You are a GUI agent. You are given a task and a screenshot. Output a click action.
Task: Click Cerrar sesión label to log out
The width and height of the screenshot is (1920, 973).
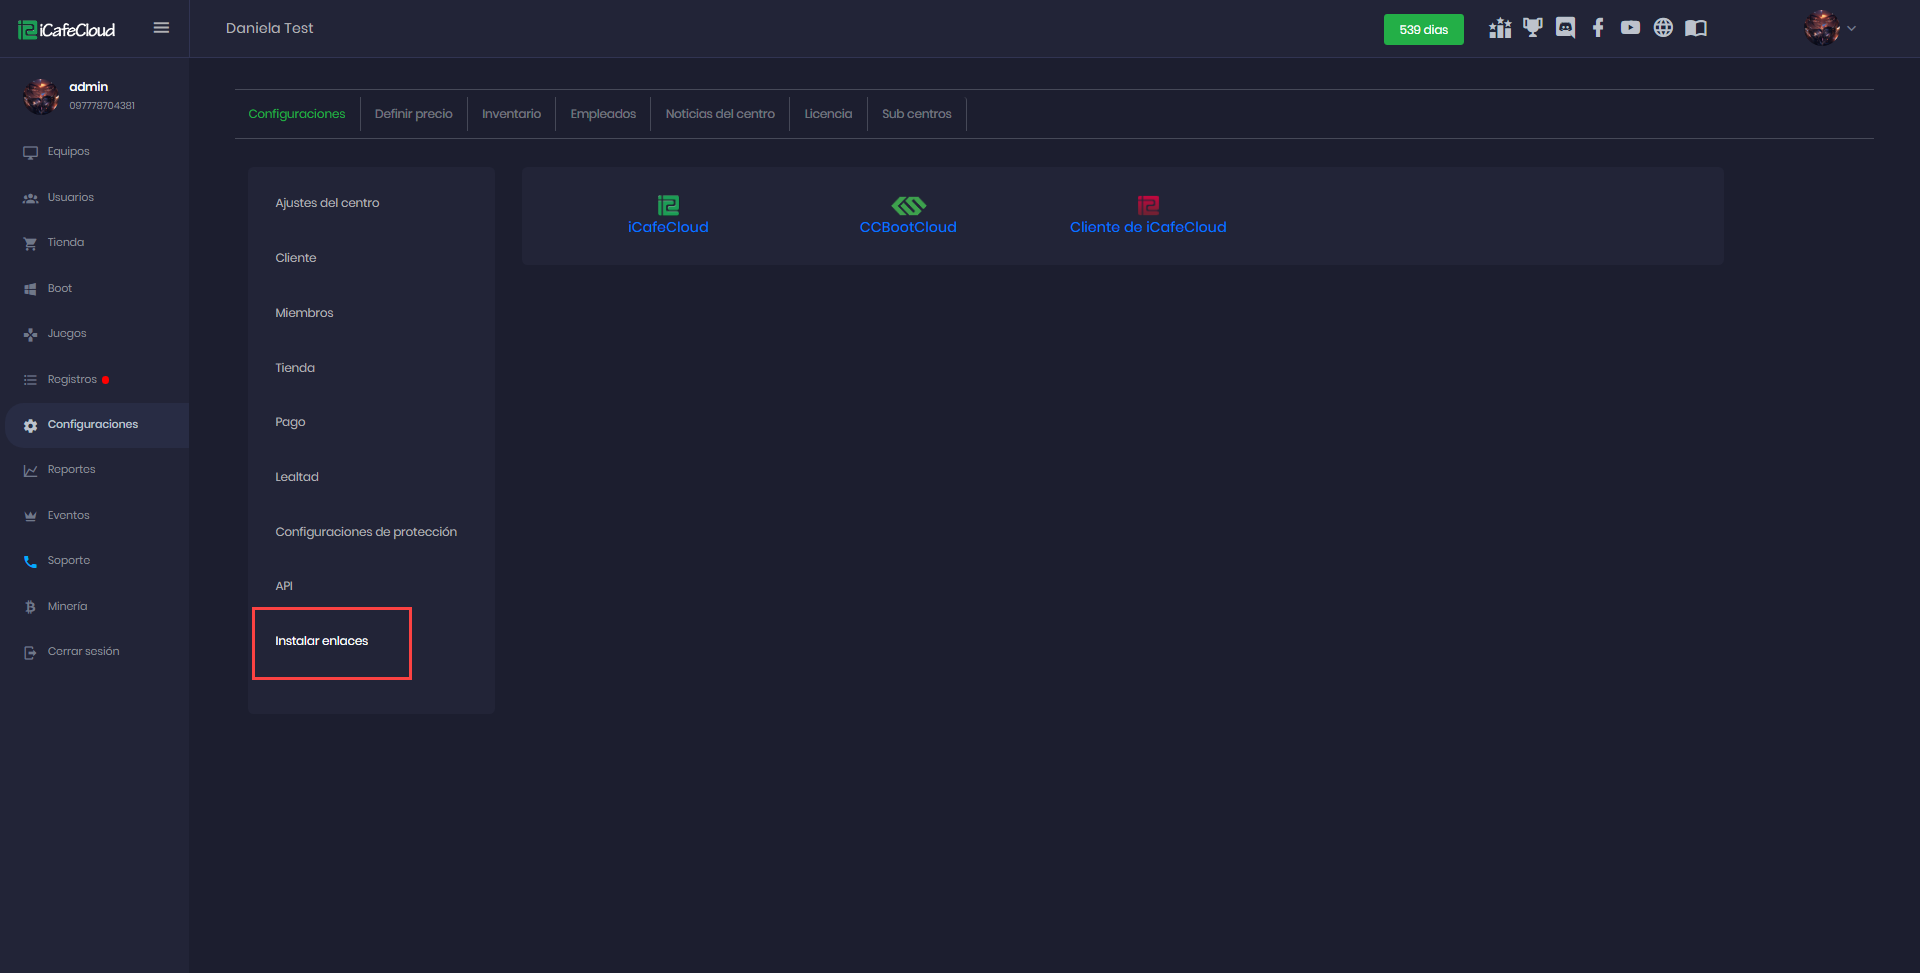point(84,652)
